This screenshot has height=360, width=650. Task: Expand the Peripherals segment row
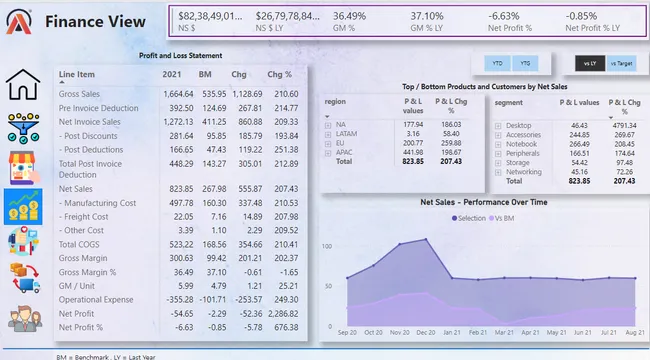[498, 154]
